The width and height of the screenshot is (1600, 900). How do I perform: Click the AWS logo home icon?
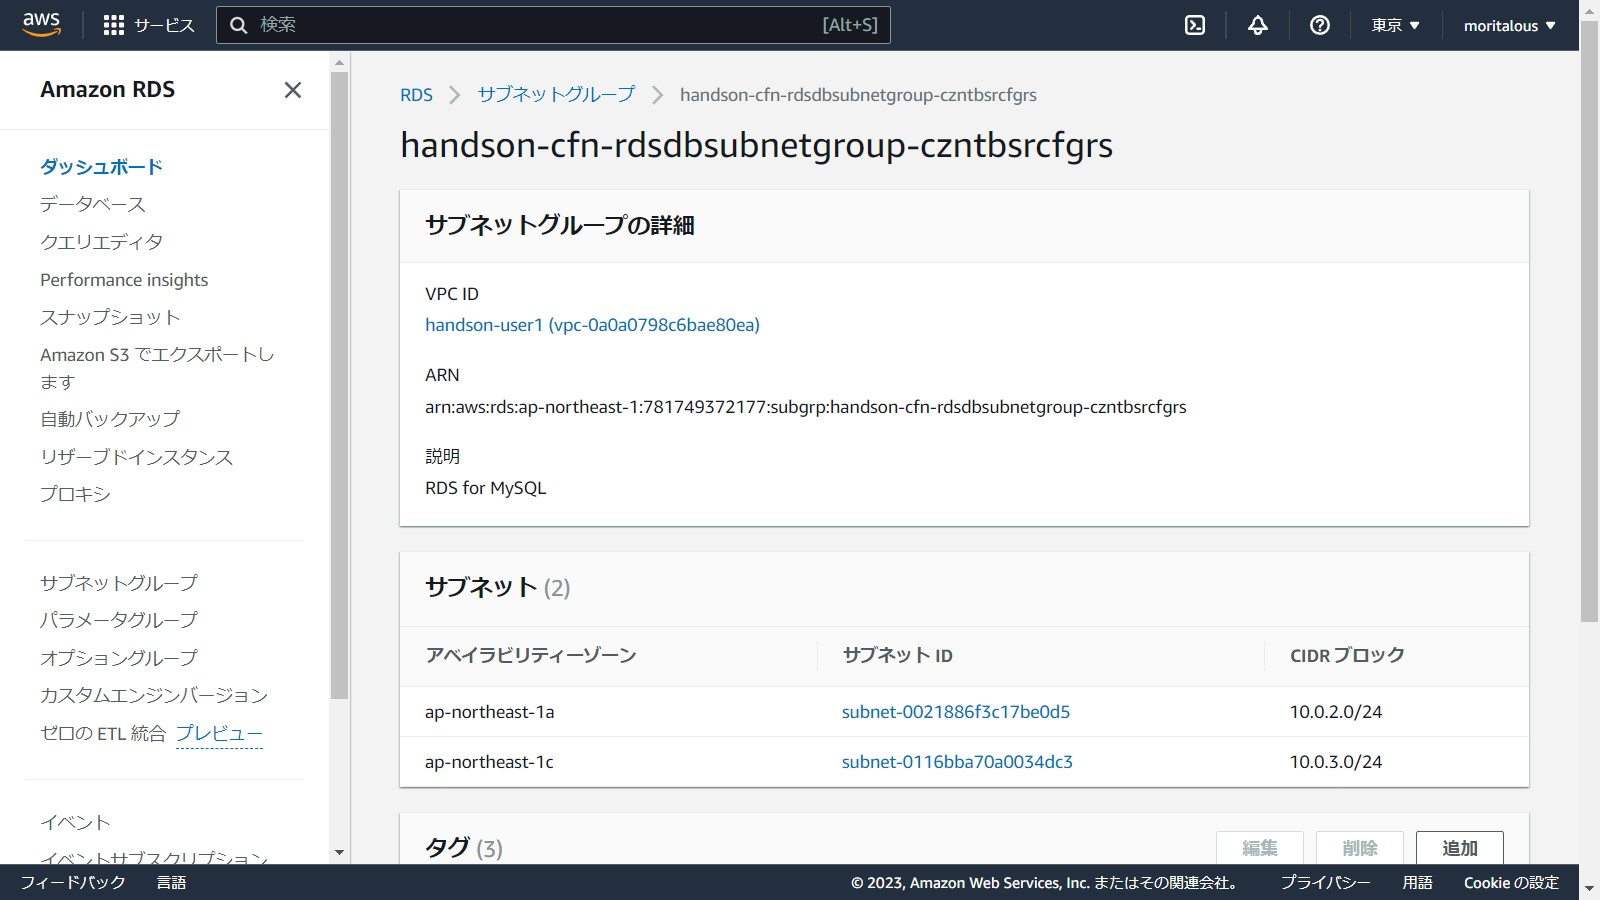pyautogui.click(x=41, y=24)
